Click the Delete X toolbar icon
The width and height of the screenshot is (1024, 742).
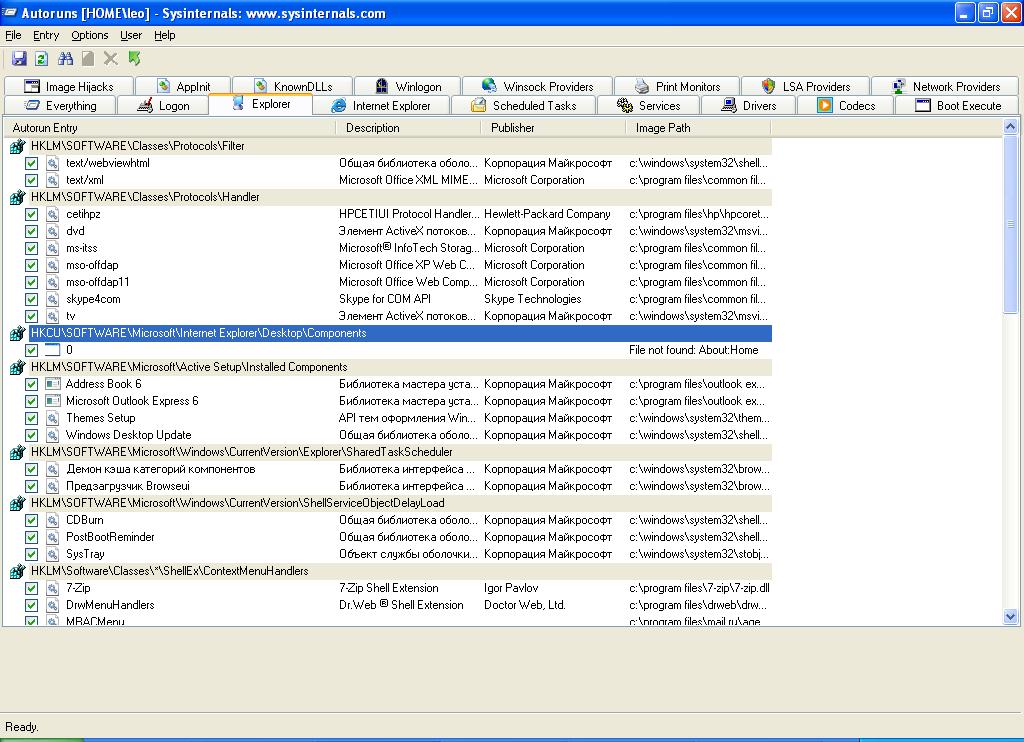tap(111, 59)
